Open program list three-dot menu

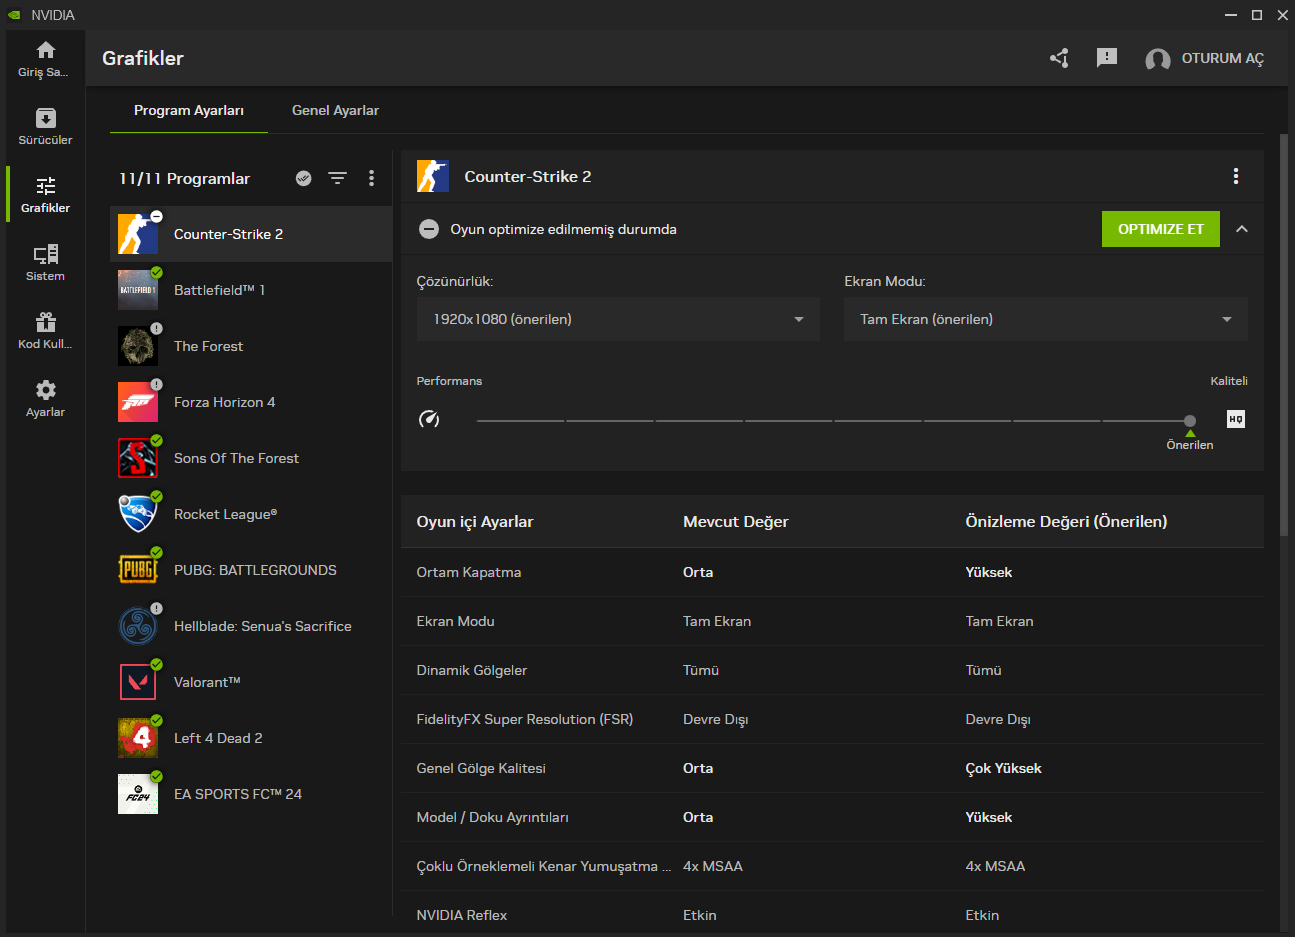tap(371, 178)
